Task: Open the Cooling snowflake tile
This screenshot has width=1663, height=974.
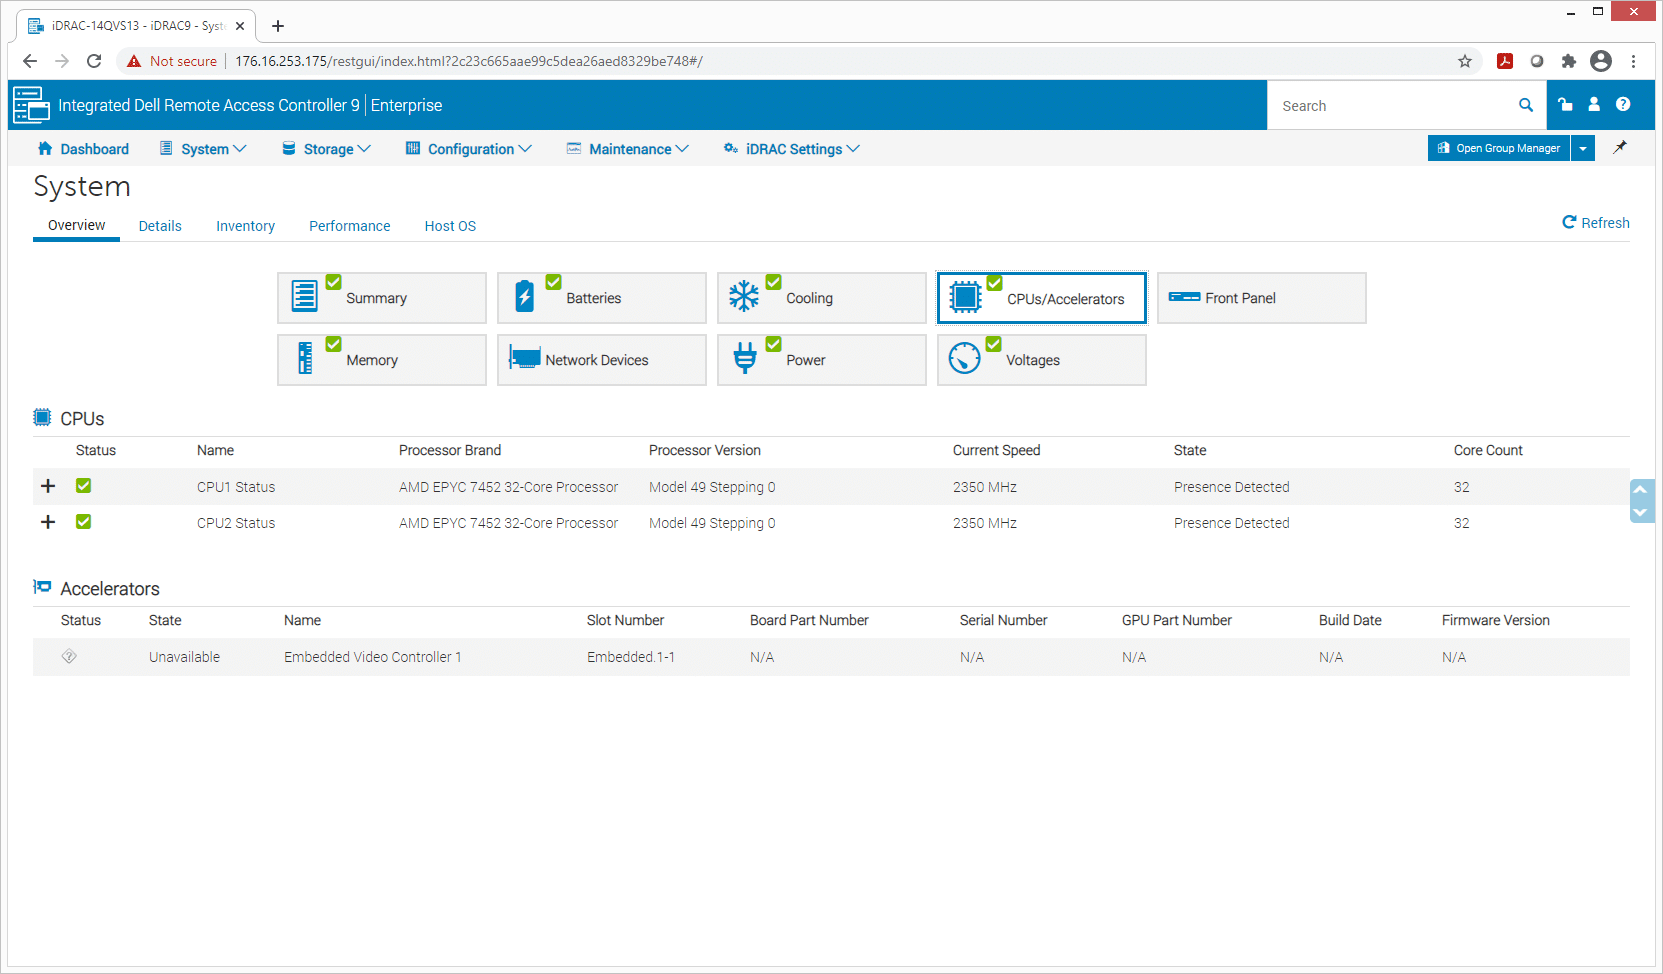Action: (x=822, y=298)
